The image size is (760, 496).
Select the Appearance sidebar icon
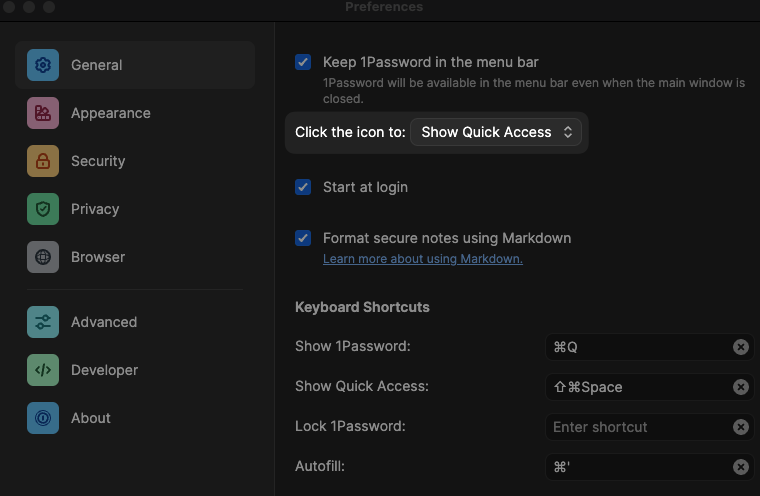pyautogui.click(x=43, y=113)
